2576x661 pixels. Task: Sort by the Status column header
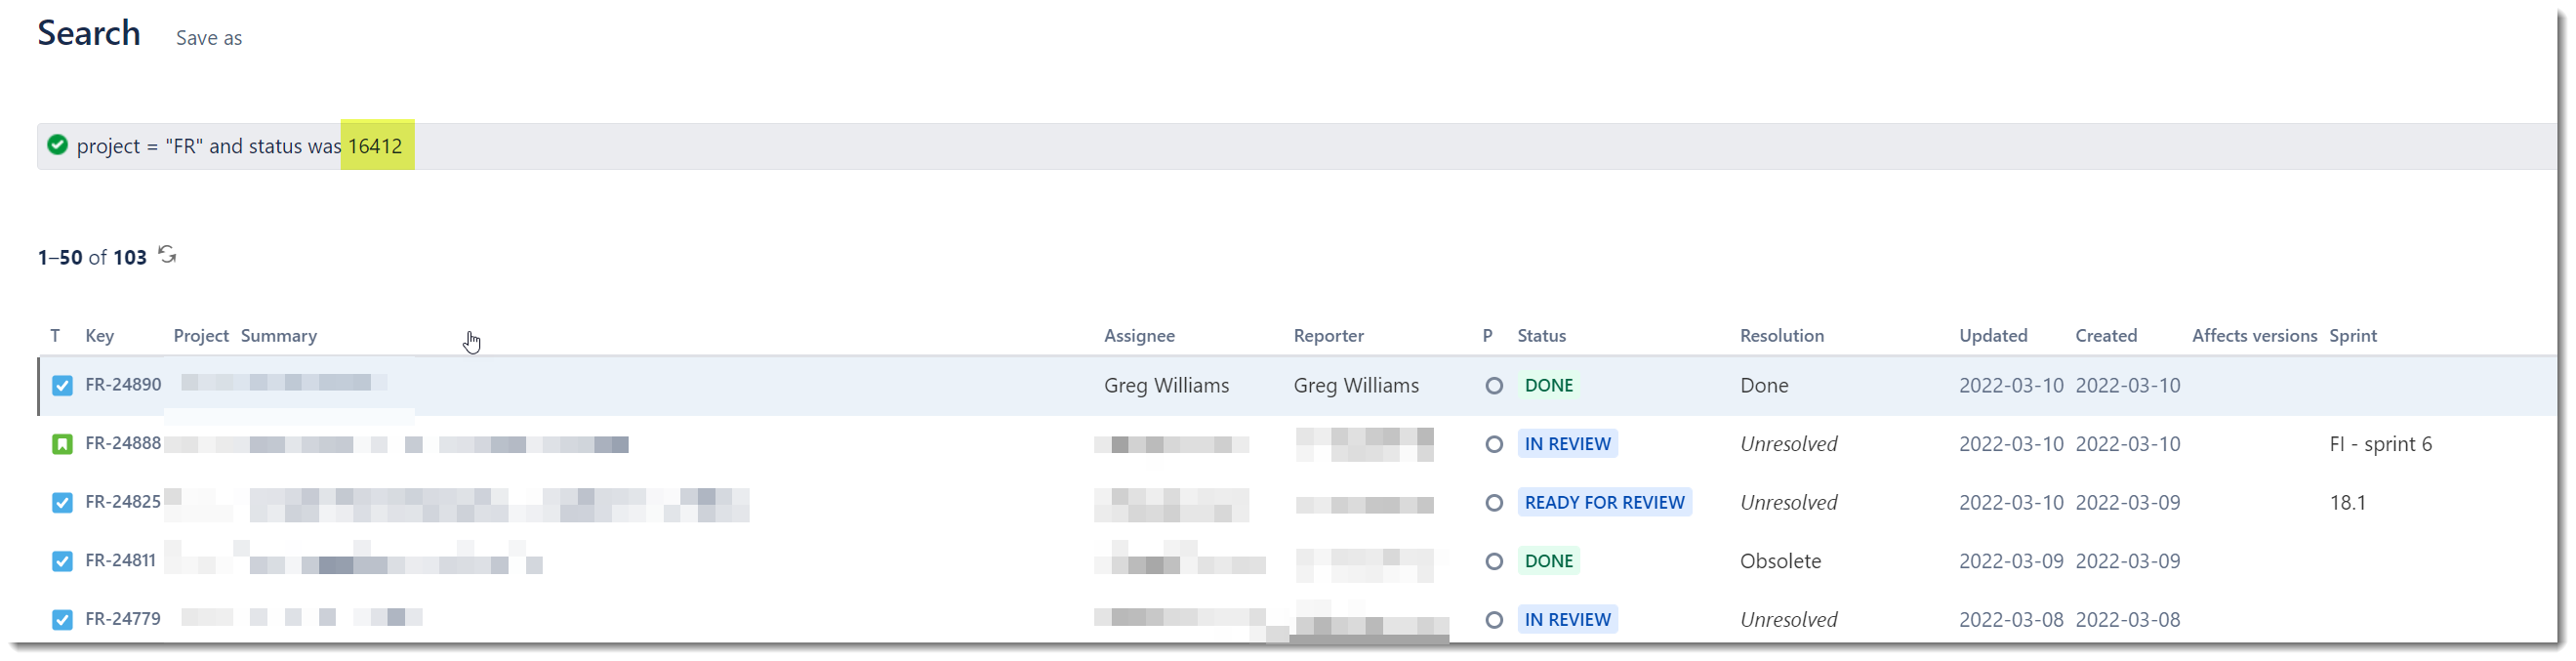point(1542,336)
